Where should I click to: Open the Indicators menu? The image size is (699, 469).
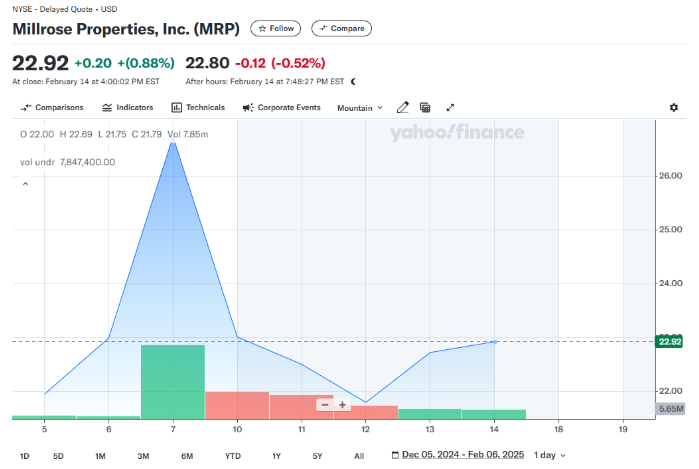pos(127,107)
